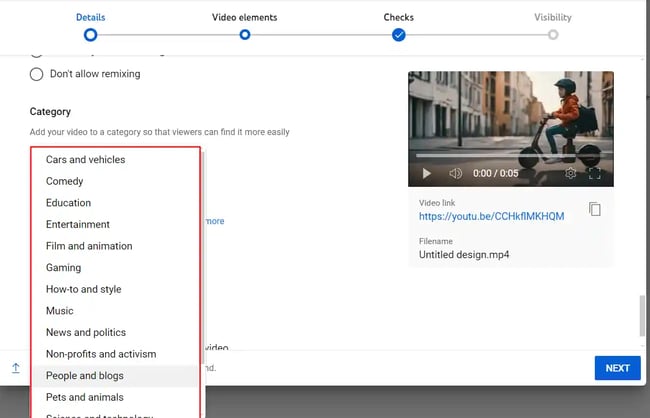Choose How-to and style category
The image size is (650, 418).
(115, 289)
